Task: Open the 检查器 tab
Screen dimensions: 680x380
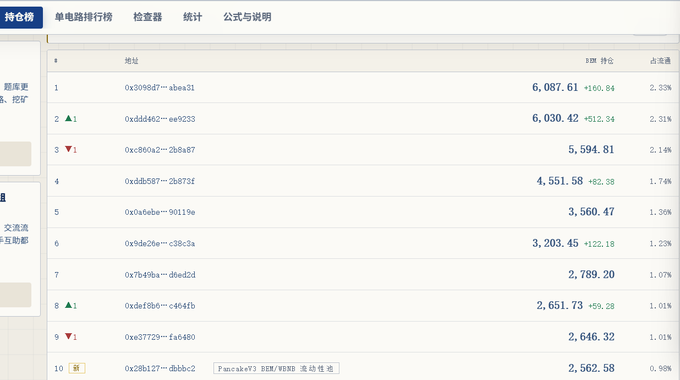Action: [147, 17]
